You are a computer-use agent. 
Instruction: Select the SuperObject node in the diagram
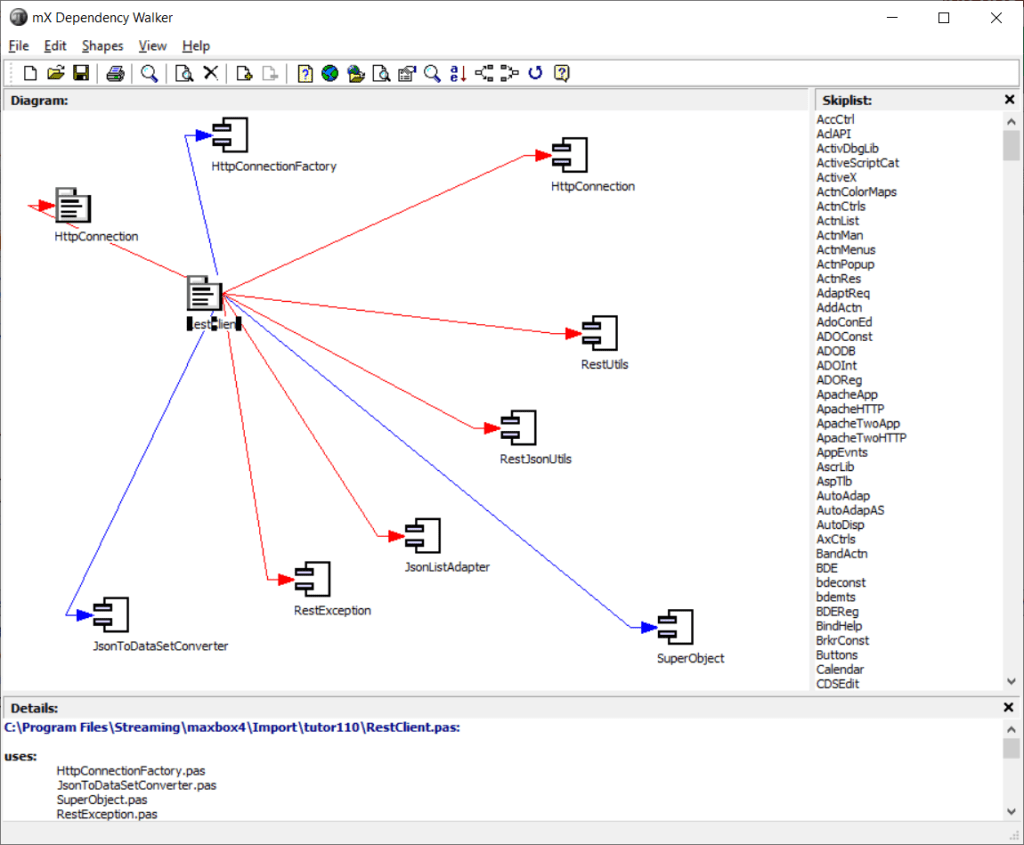[678, 627]
